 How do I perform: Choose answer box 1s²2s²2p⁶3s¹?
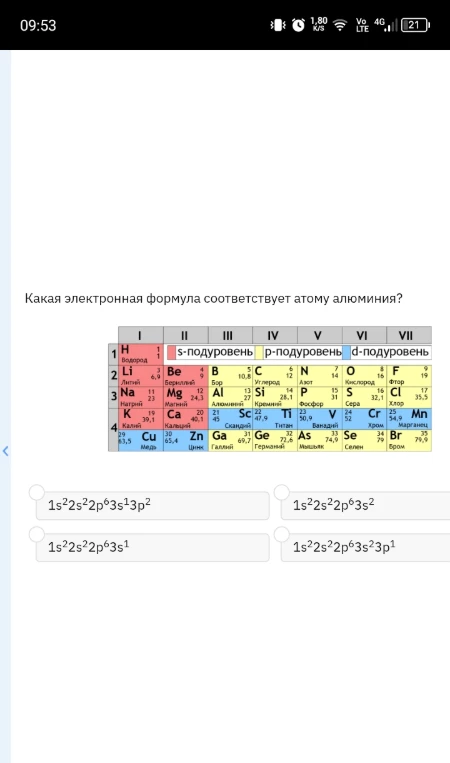click(x=153, y=547)
